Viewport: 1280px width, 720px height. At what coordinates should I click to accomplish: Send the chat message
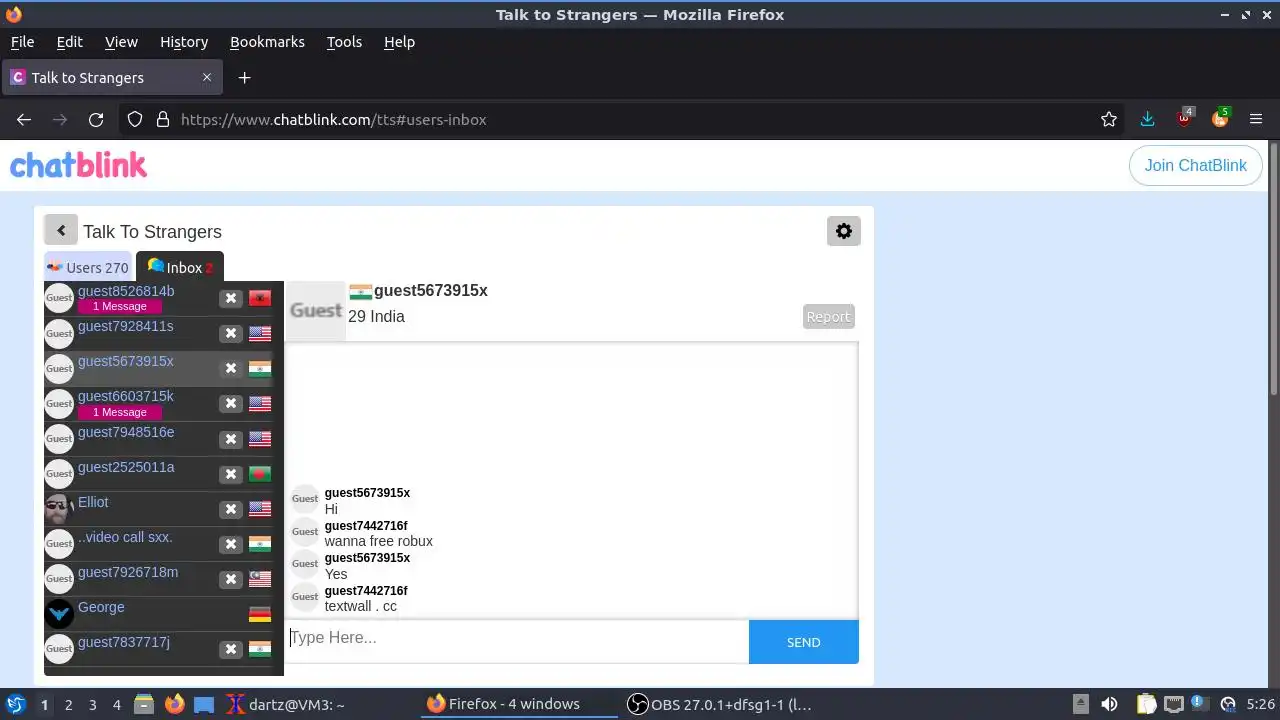(x=803, y=642)
